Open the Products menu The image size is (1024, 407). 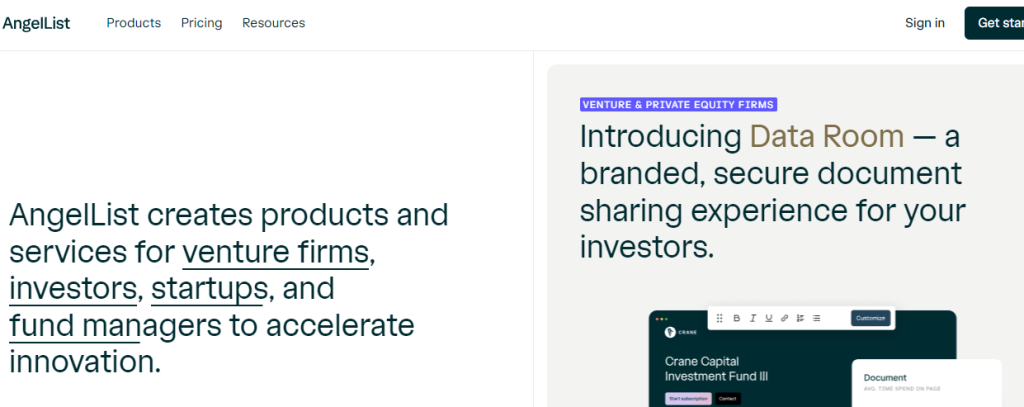click(x=134, y=23)
